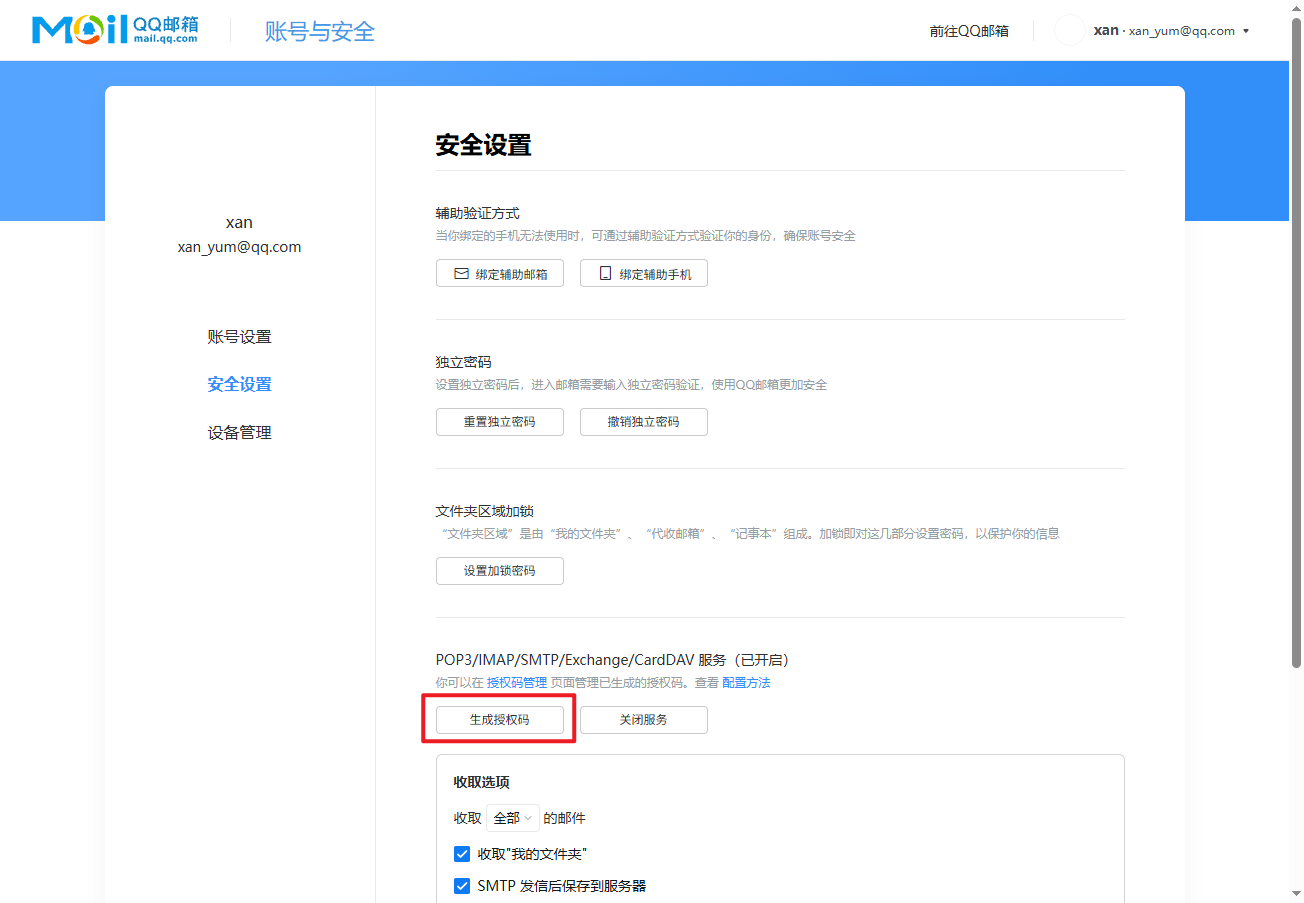The width and height of the screenshot is (1304, 903).
Task: Open the 配置方法 link
Action: 747,683
